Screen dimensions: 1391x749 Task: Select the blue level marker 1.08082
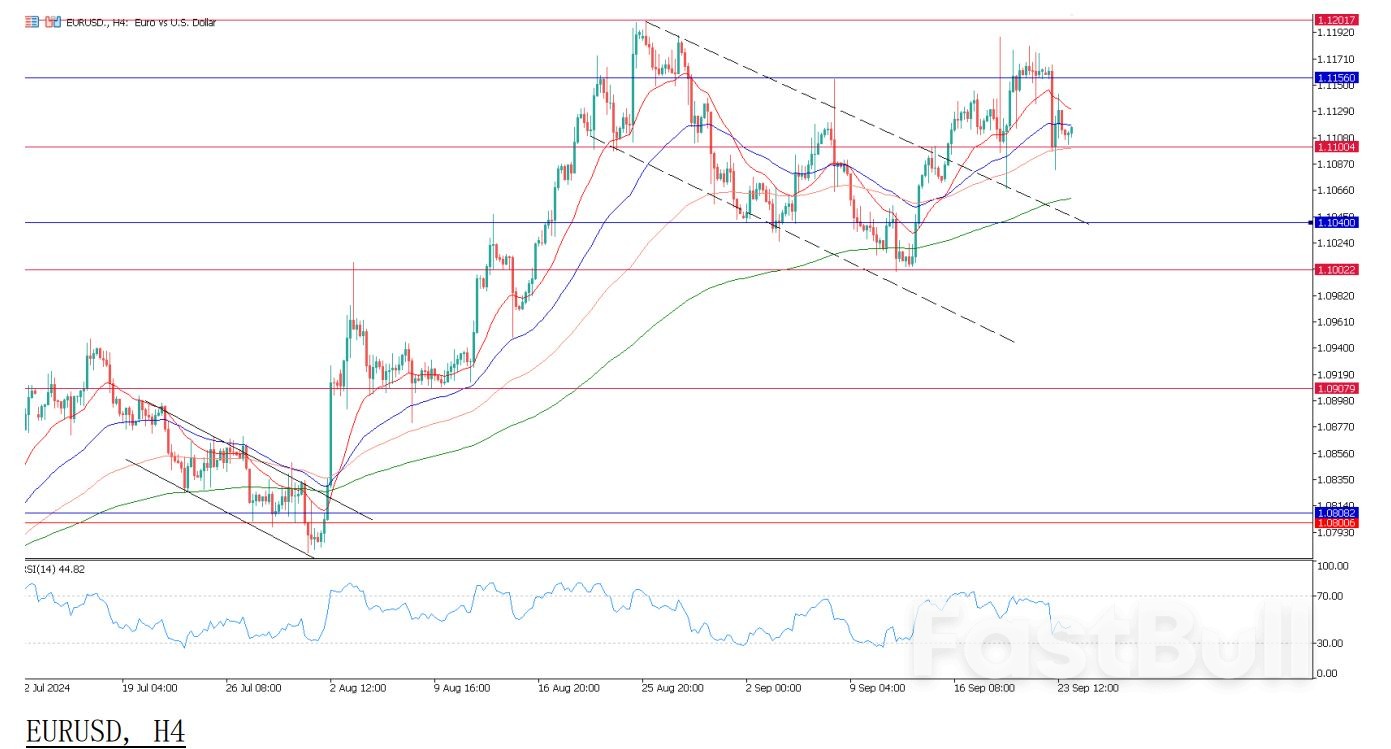tap(1338, 512)
